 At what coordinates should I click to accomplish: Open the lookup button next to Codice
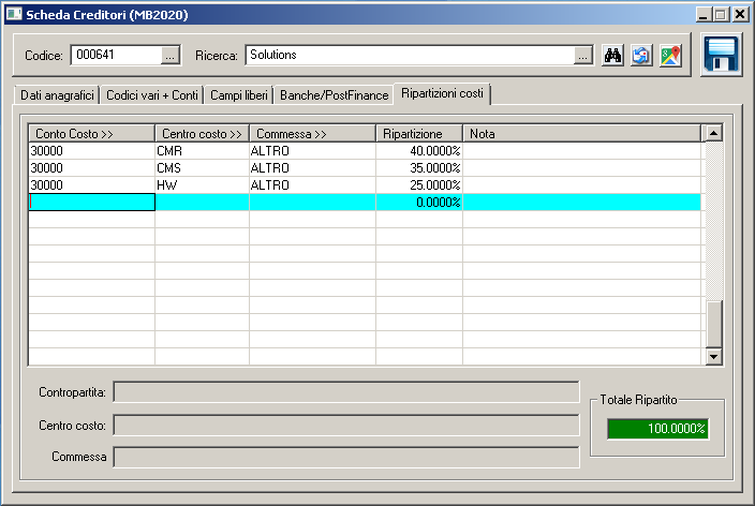pos(170,56)
